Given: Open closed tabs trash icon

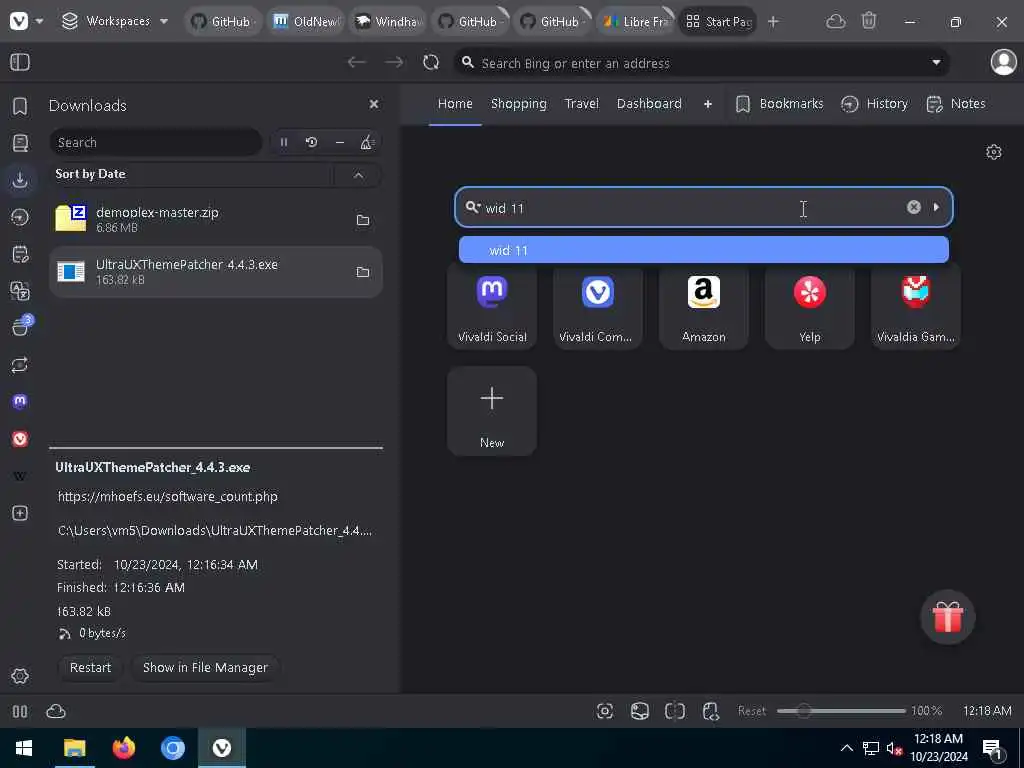Looking at the screenshot, I should [869, 21].
